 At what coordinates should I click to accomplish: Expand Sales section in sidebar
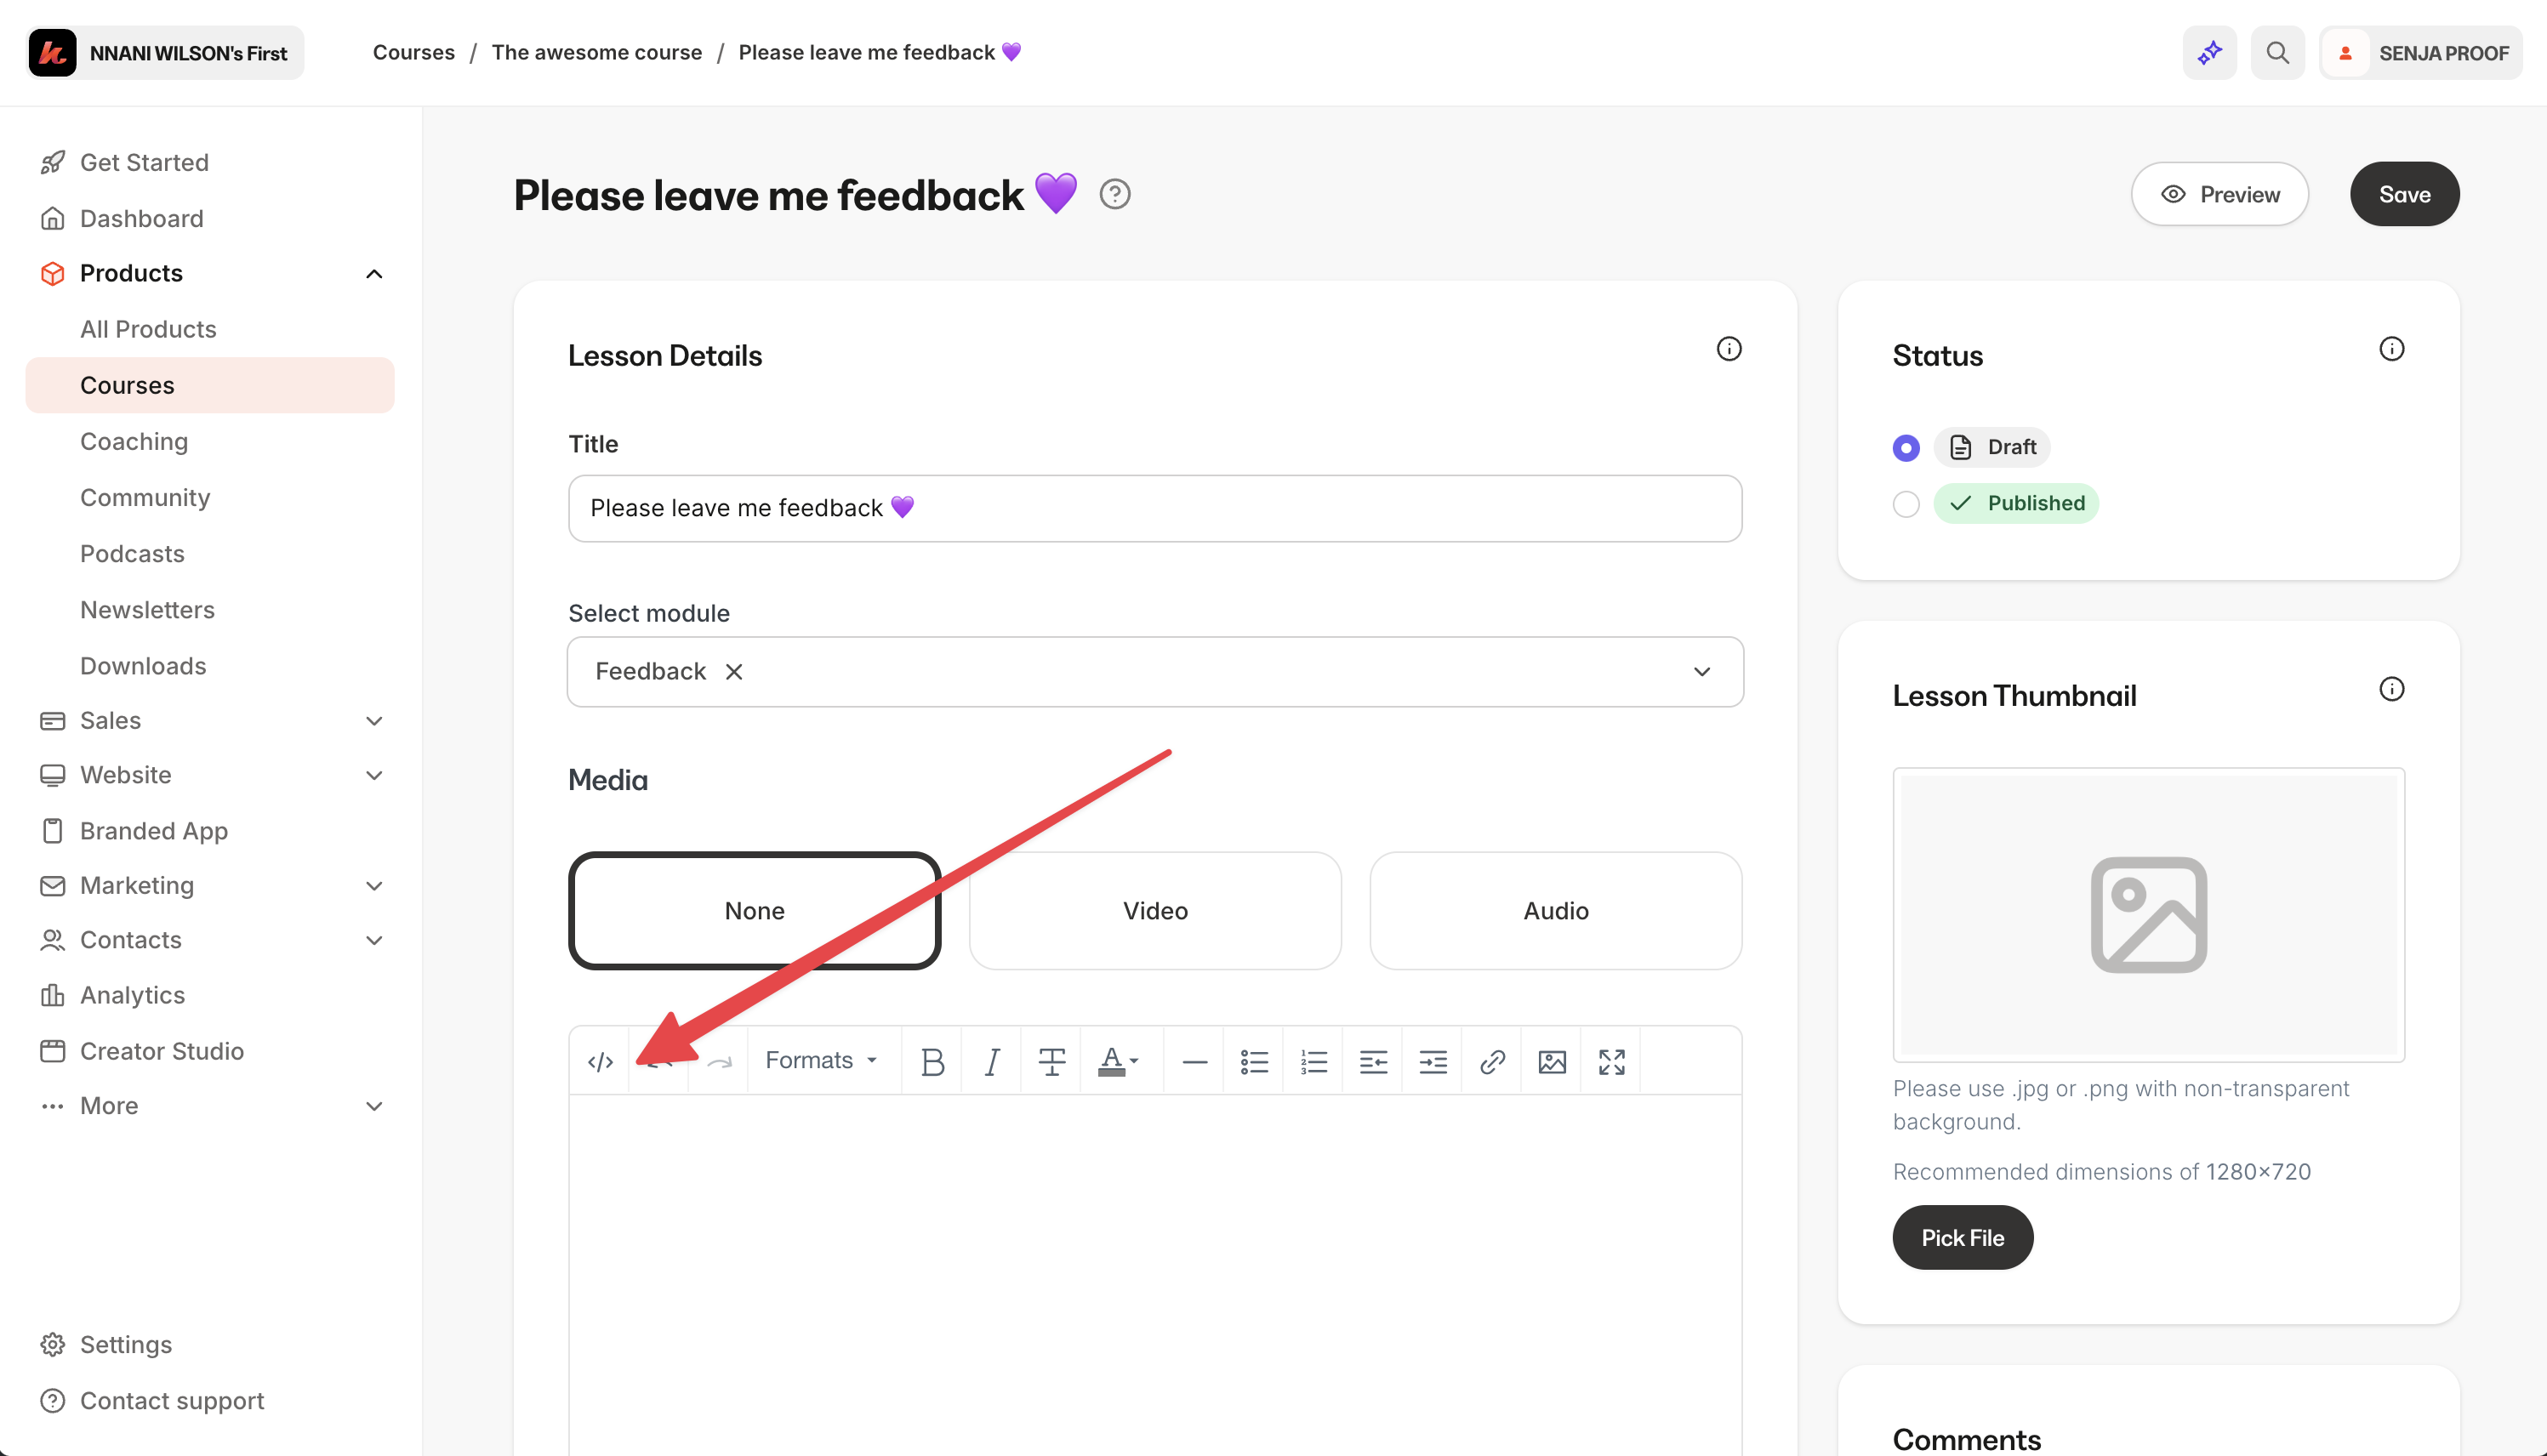(374, 721)
